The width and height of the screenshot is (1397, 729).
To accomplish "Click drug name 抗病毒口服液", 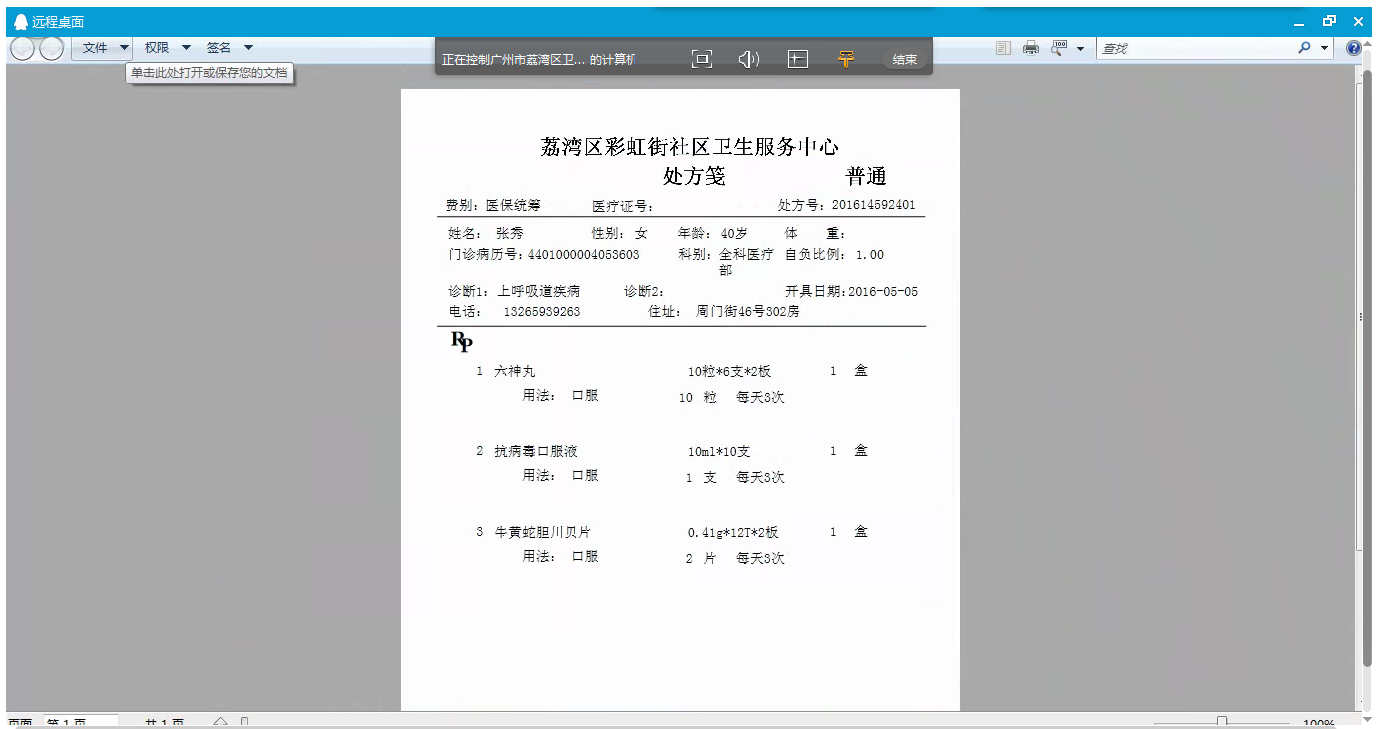I will [536, 452].
